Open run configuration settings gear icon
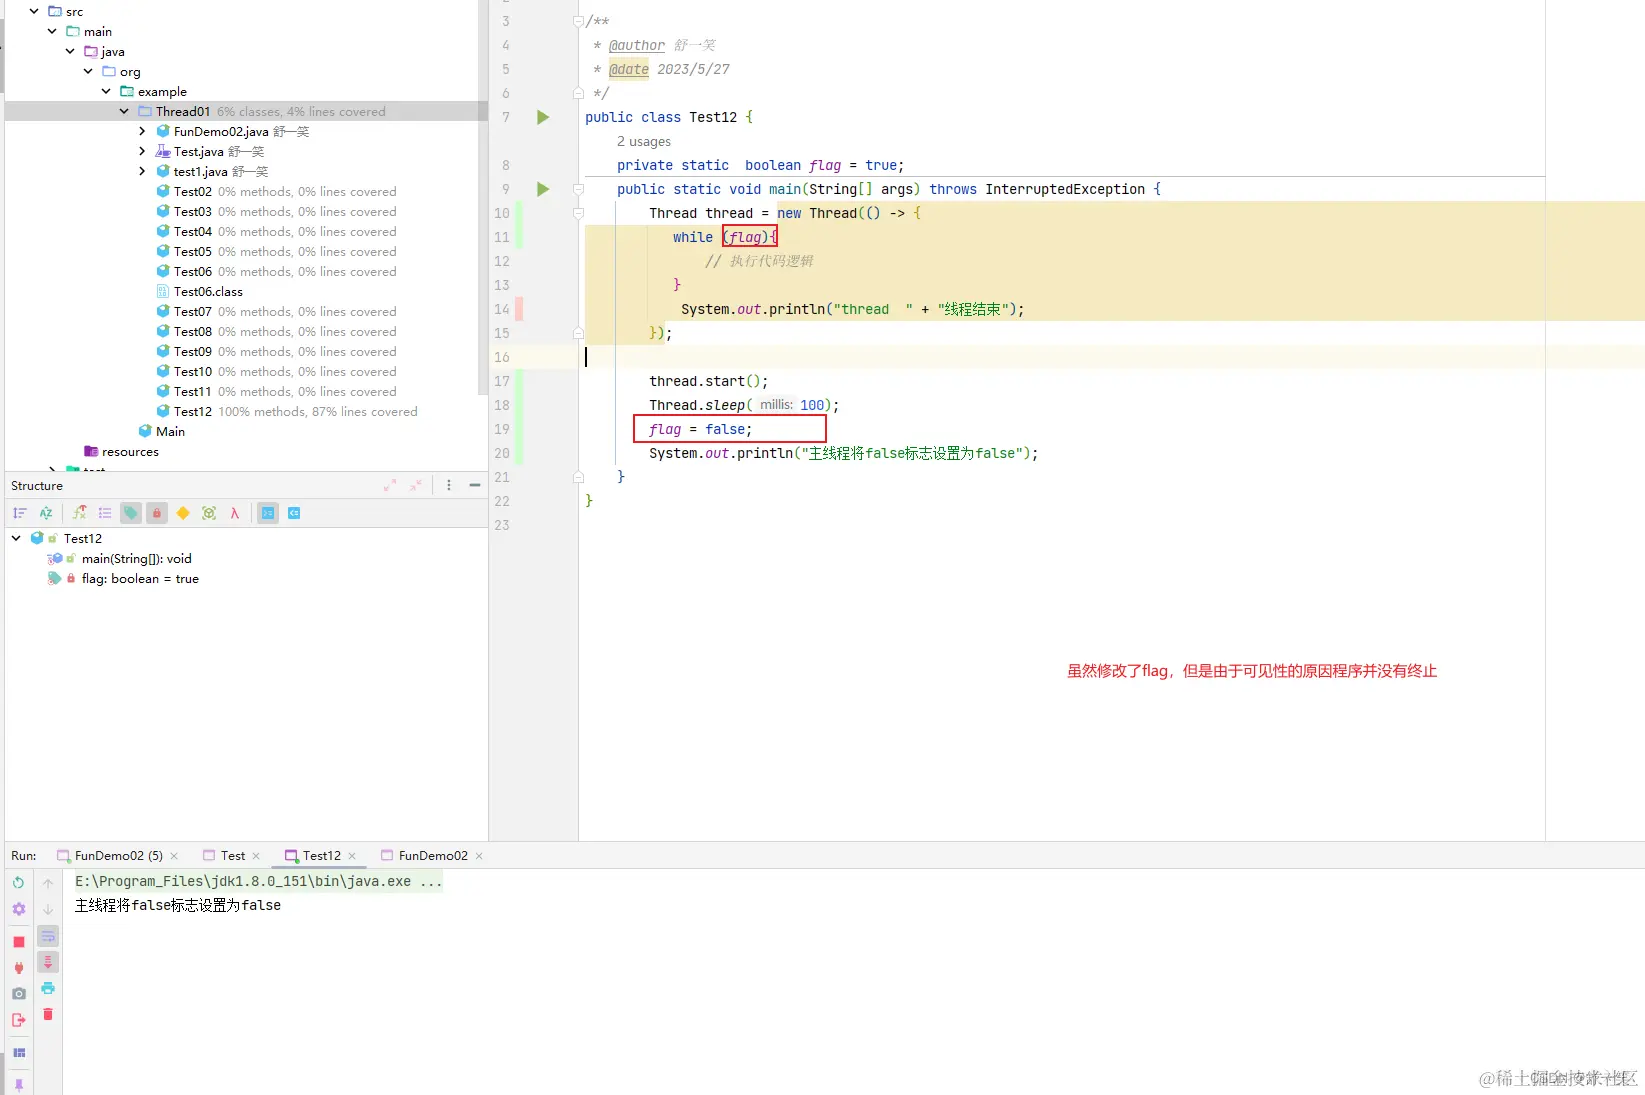This screenshot has width=1645, height=1095. pos(18,909)
